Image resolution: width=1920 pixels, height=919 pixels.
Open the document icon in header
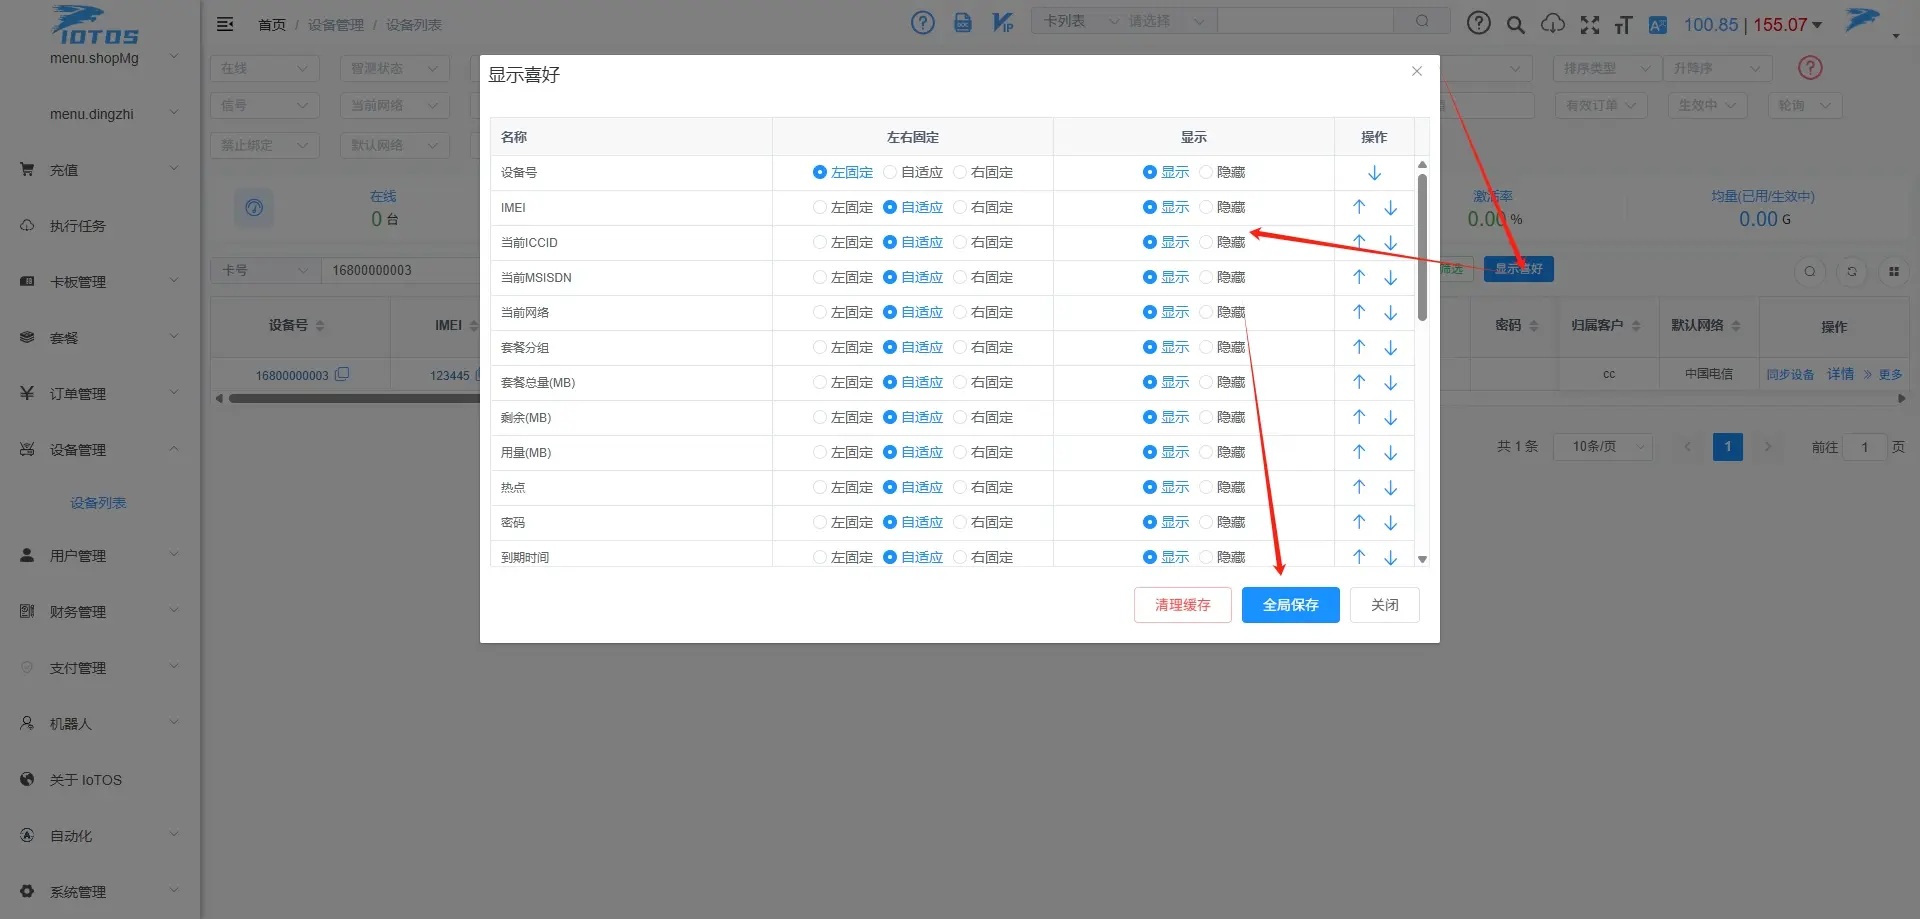(x=962, y=22)
